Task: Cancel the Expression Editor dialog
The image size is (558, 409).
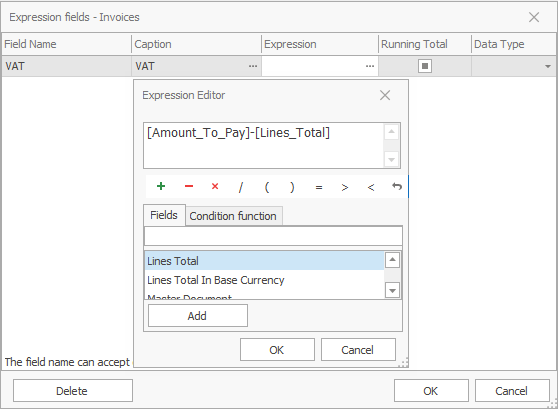Action: point(358,350)
